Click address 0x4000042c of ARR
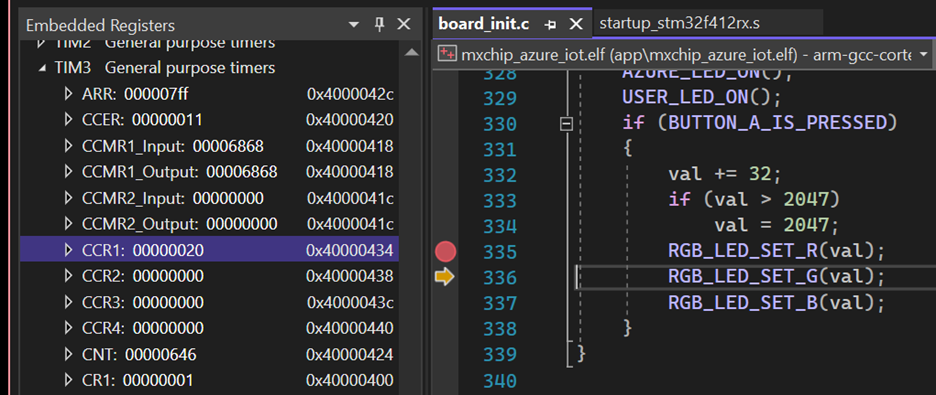936x395 pixels. click(x=350, y=94)
